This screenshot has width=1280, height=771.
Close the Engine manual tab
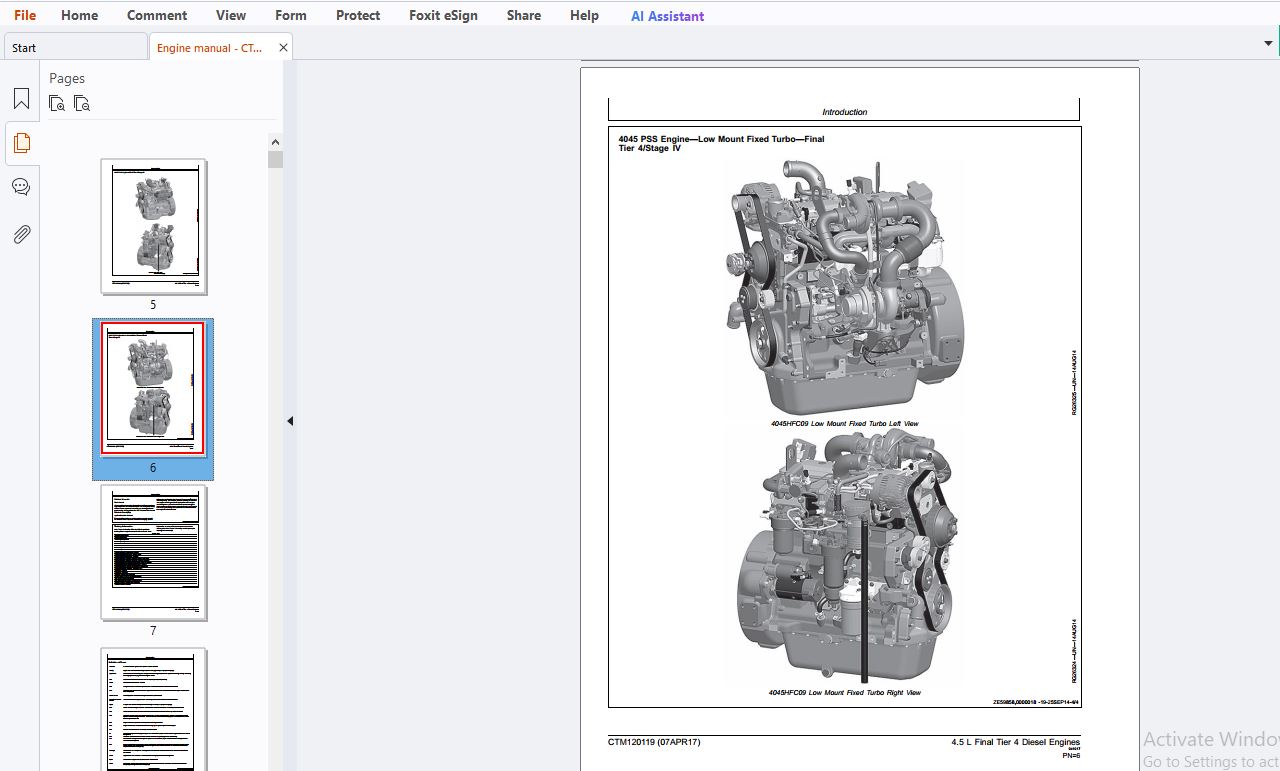[x=283, y=47]
